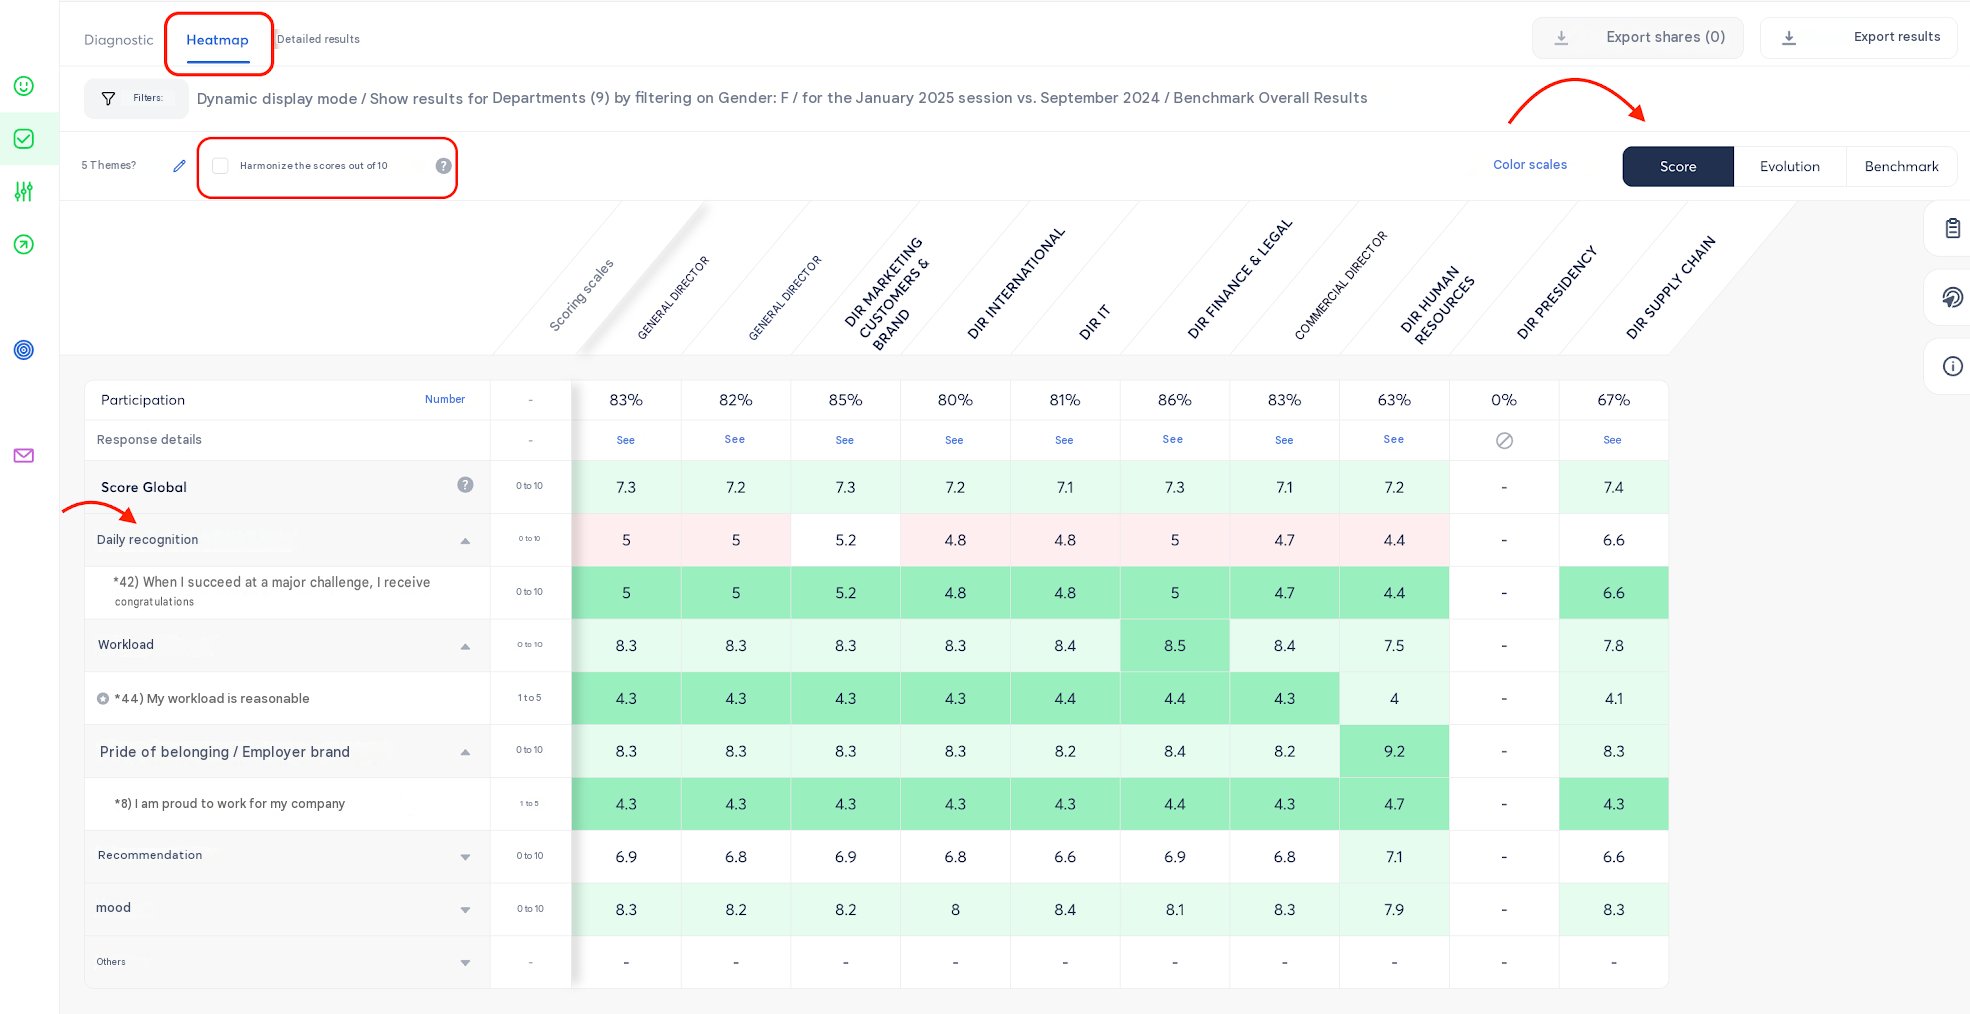Expand the mood theme row

coord(465,910)
